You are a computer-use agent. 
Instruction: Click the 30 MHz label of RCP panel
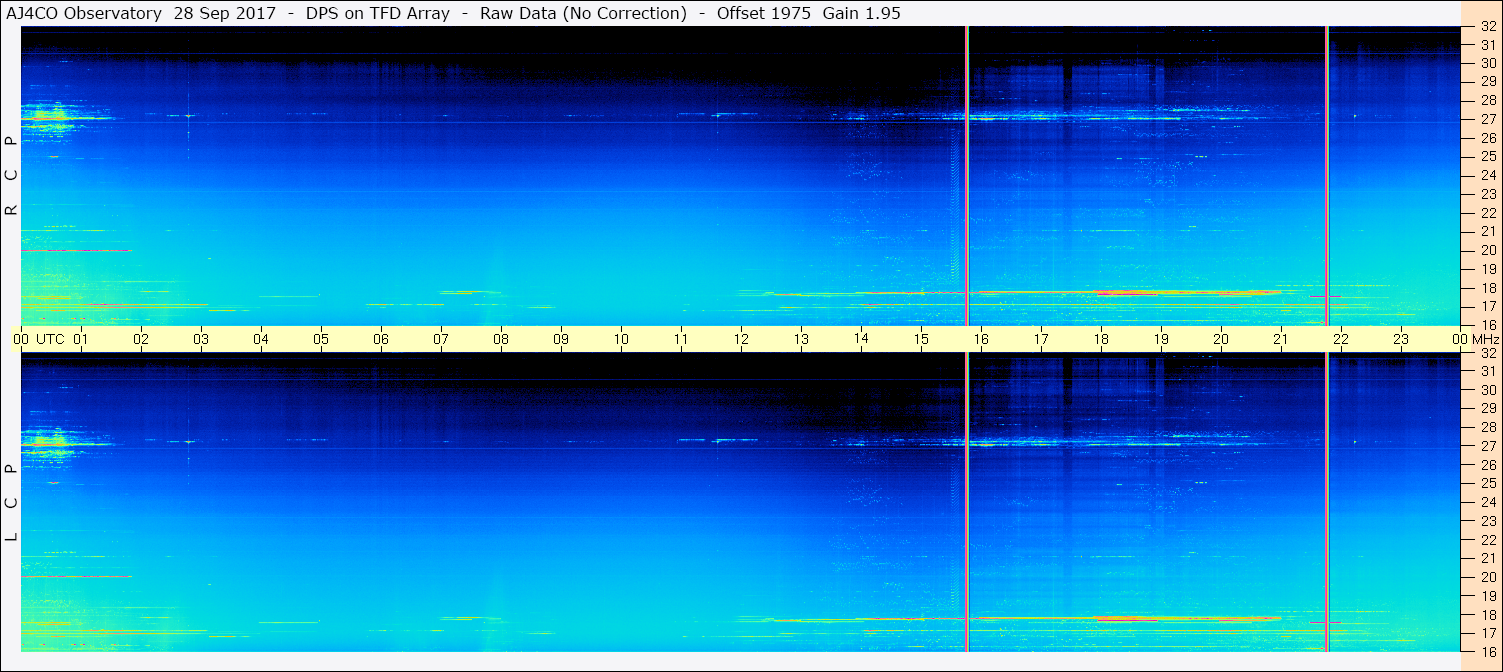(1488, 63)
